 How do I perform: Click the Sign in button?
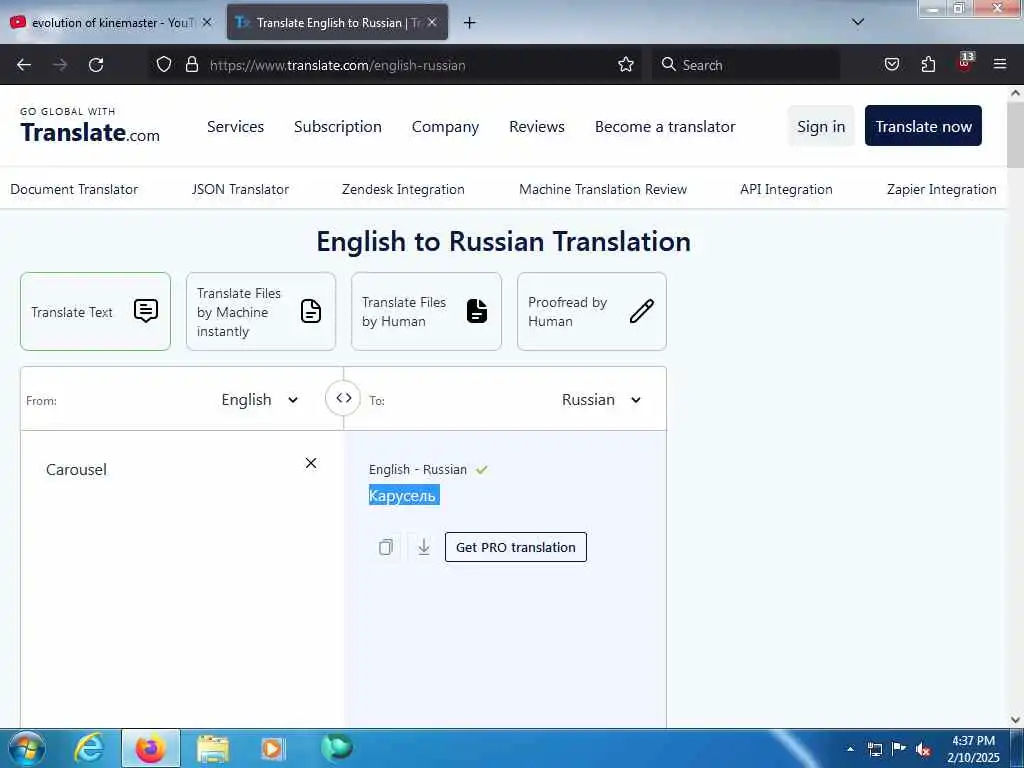pos(821,126)
